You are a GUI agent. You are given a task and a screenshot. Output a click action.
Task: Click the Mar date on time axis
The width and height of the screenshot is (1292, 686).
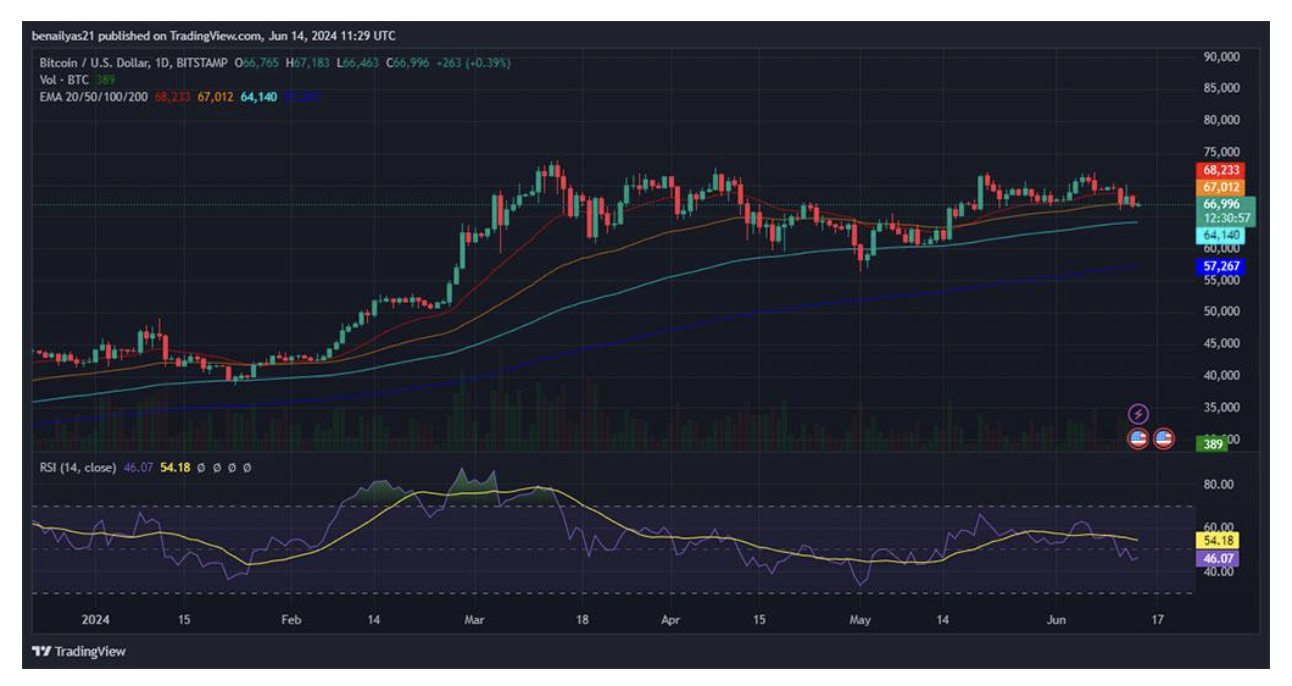point(476,620)
